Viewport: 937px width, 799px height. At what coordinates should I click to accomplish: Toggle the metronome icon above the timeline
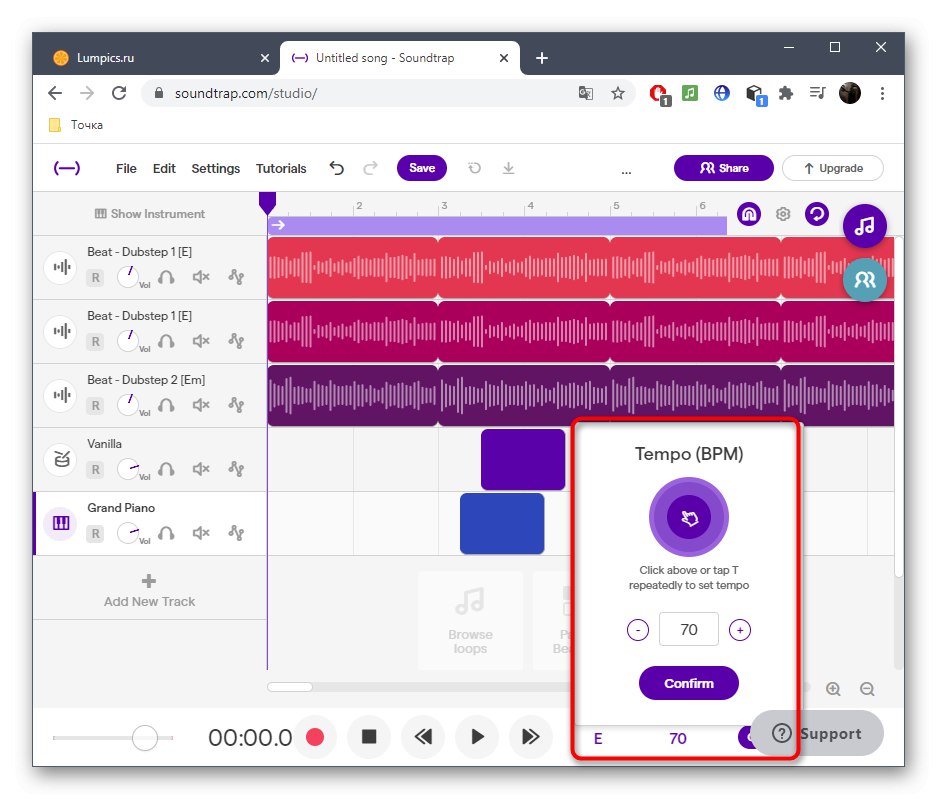coord(749,214)
